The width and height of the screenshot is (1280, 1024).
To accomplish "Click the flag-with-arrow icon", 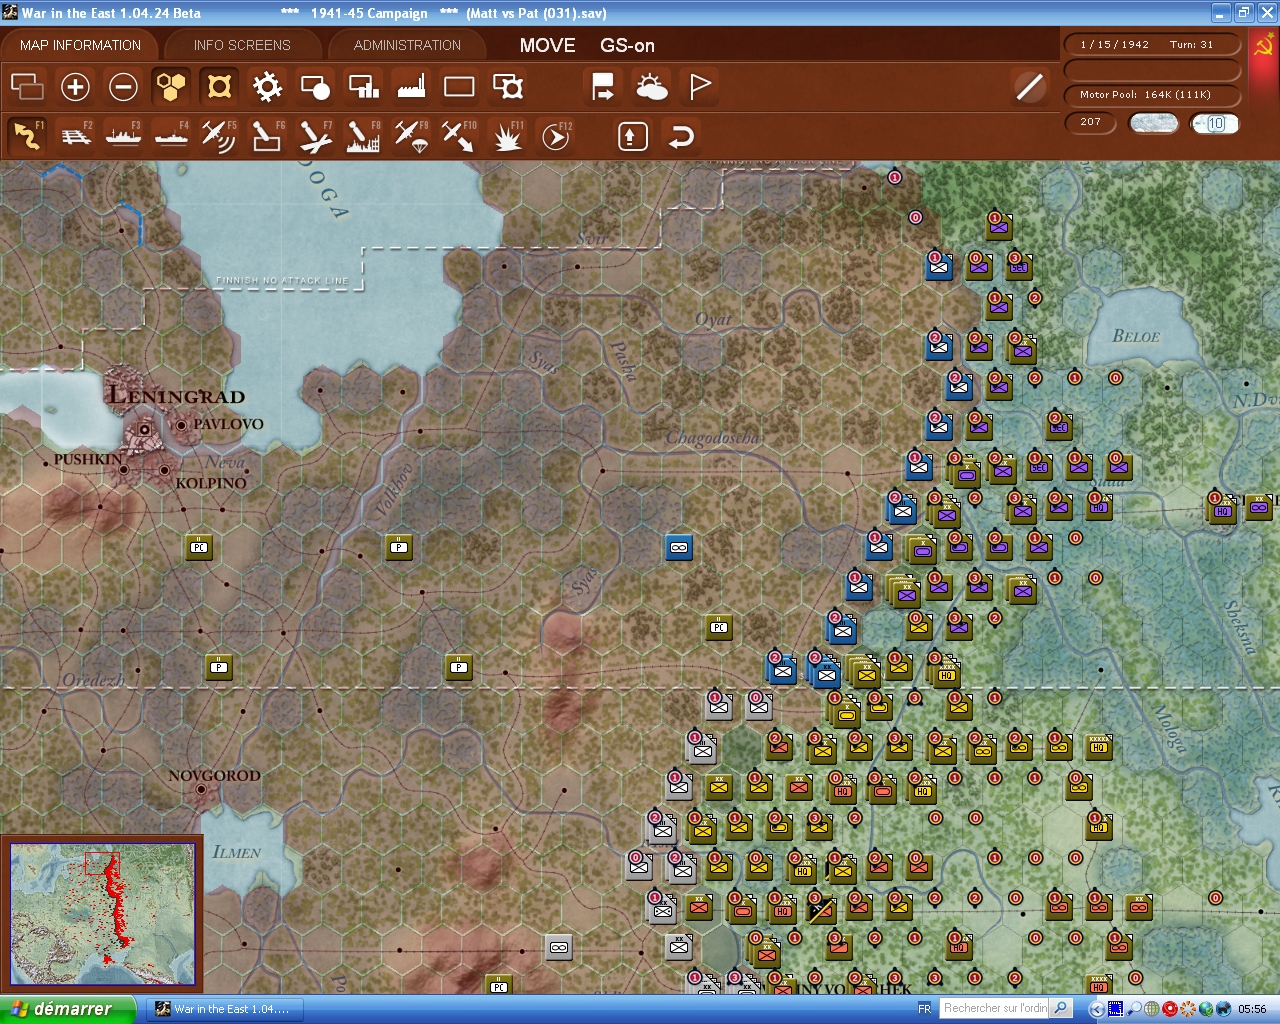I will coord(603,87).
